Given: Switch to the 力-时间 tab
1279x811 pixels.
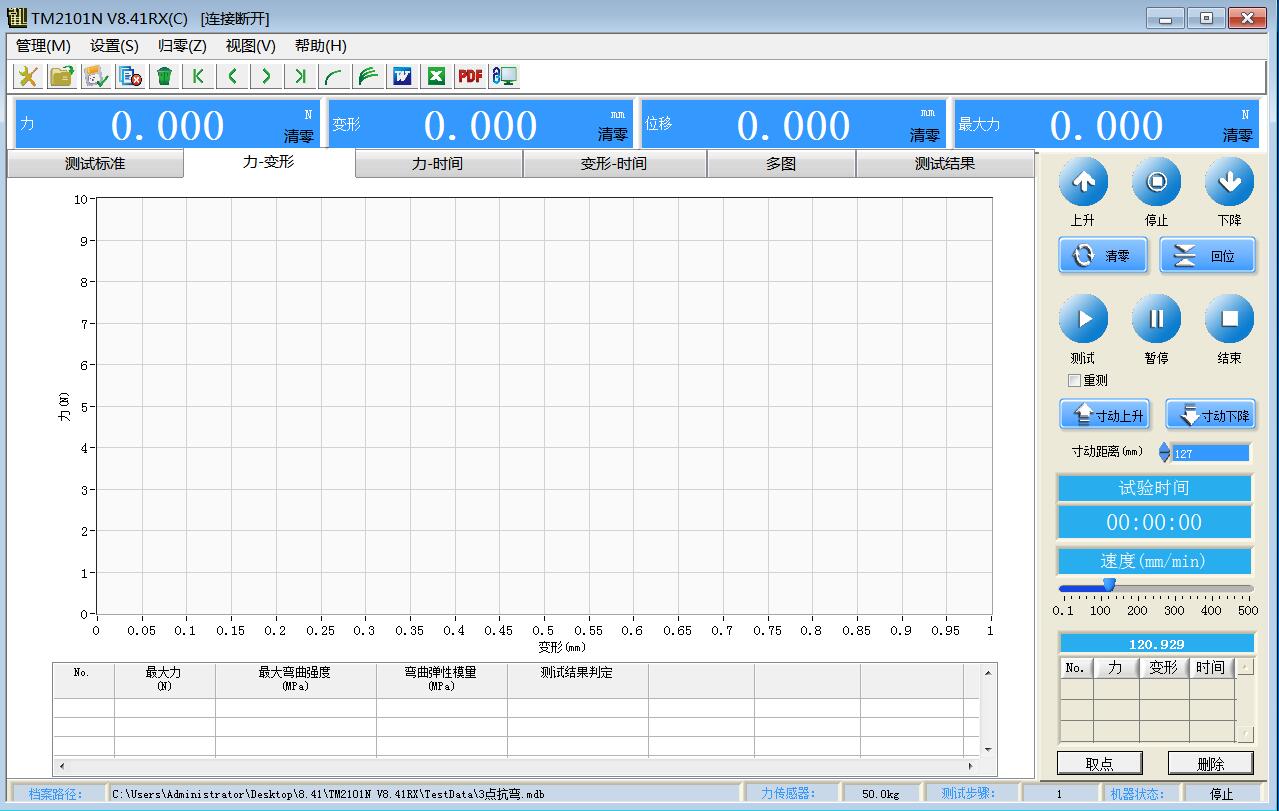Looking at the screenshot, I should click(438, 164).
